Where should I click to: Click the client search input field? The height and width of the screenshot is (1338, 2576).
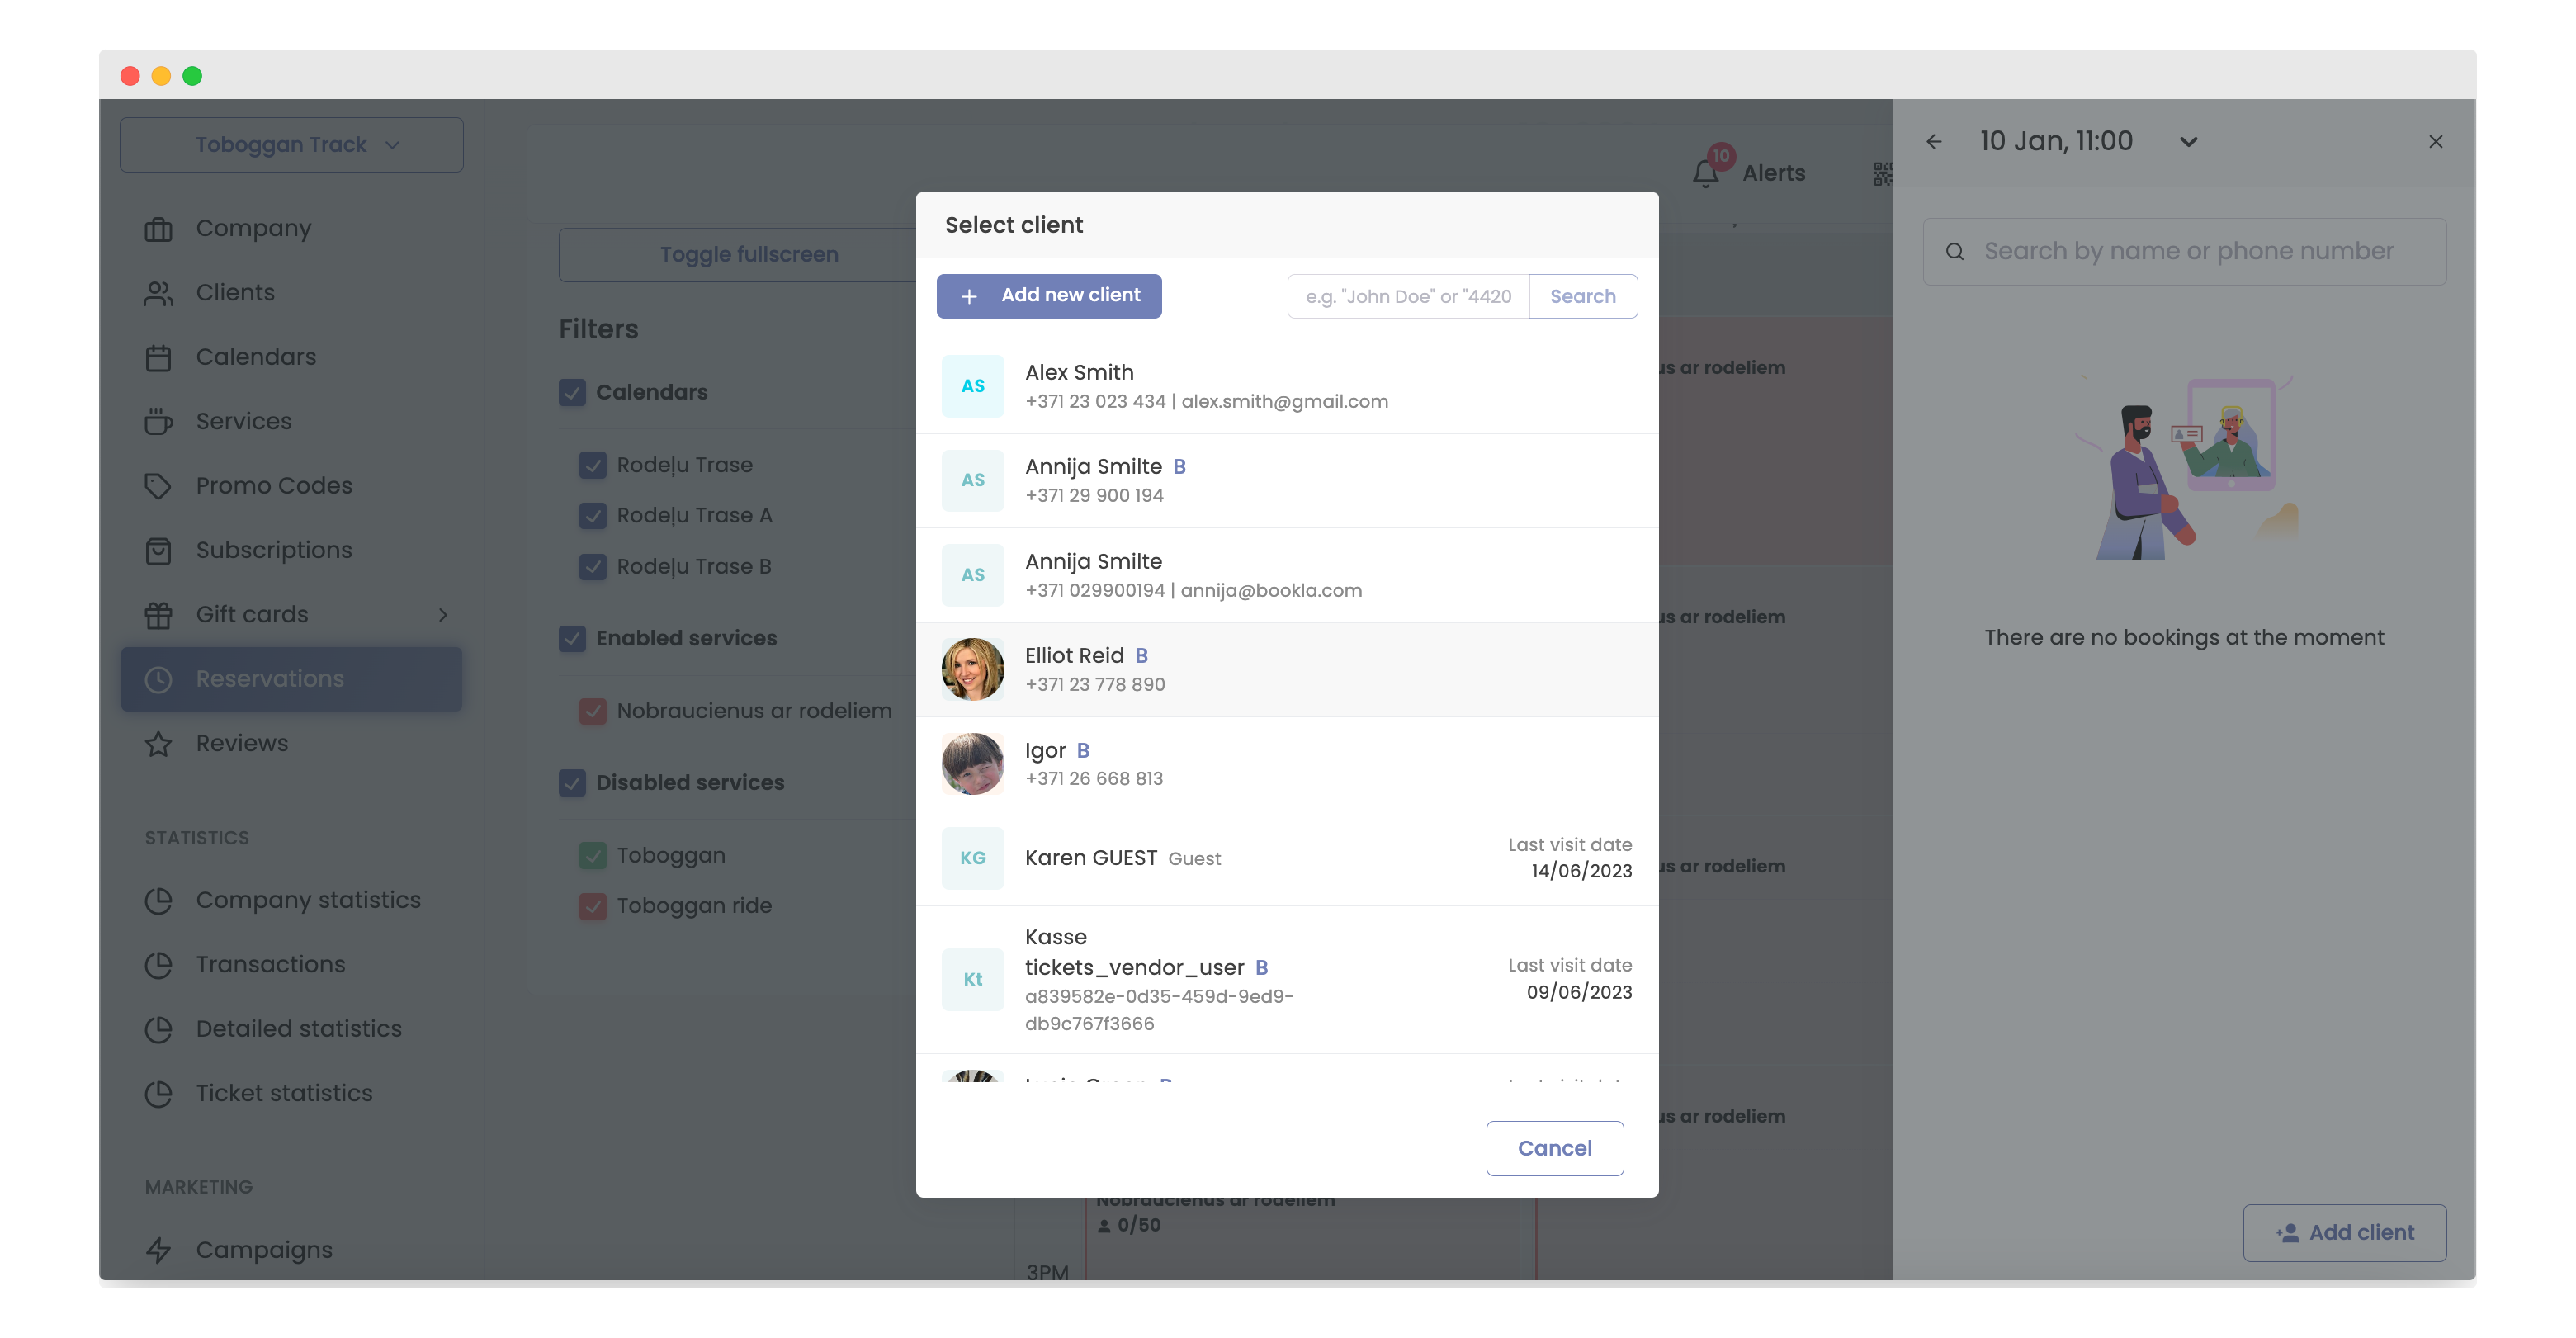(x=1407, y=297)
